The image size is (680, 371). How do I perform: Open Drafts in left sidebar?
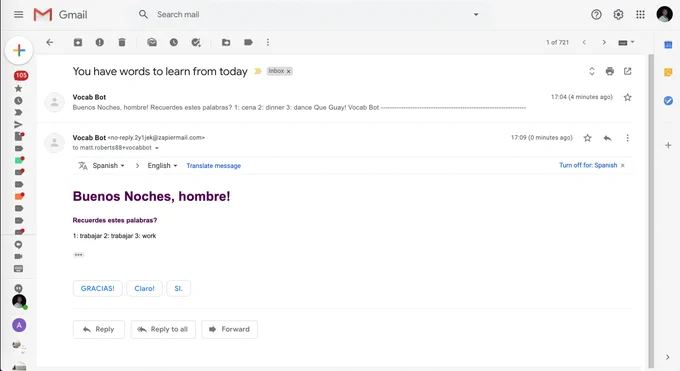pyautogui.click(x=19, y=136)
